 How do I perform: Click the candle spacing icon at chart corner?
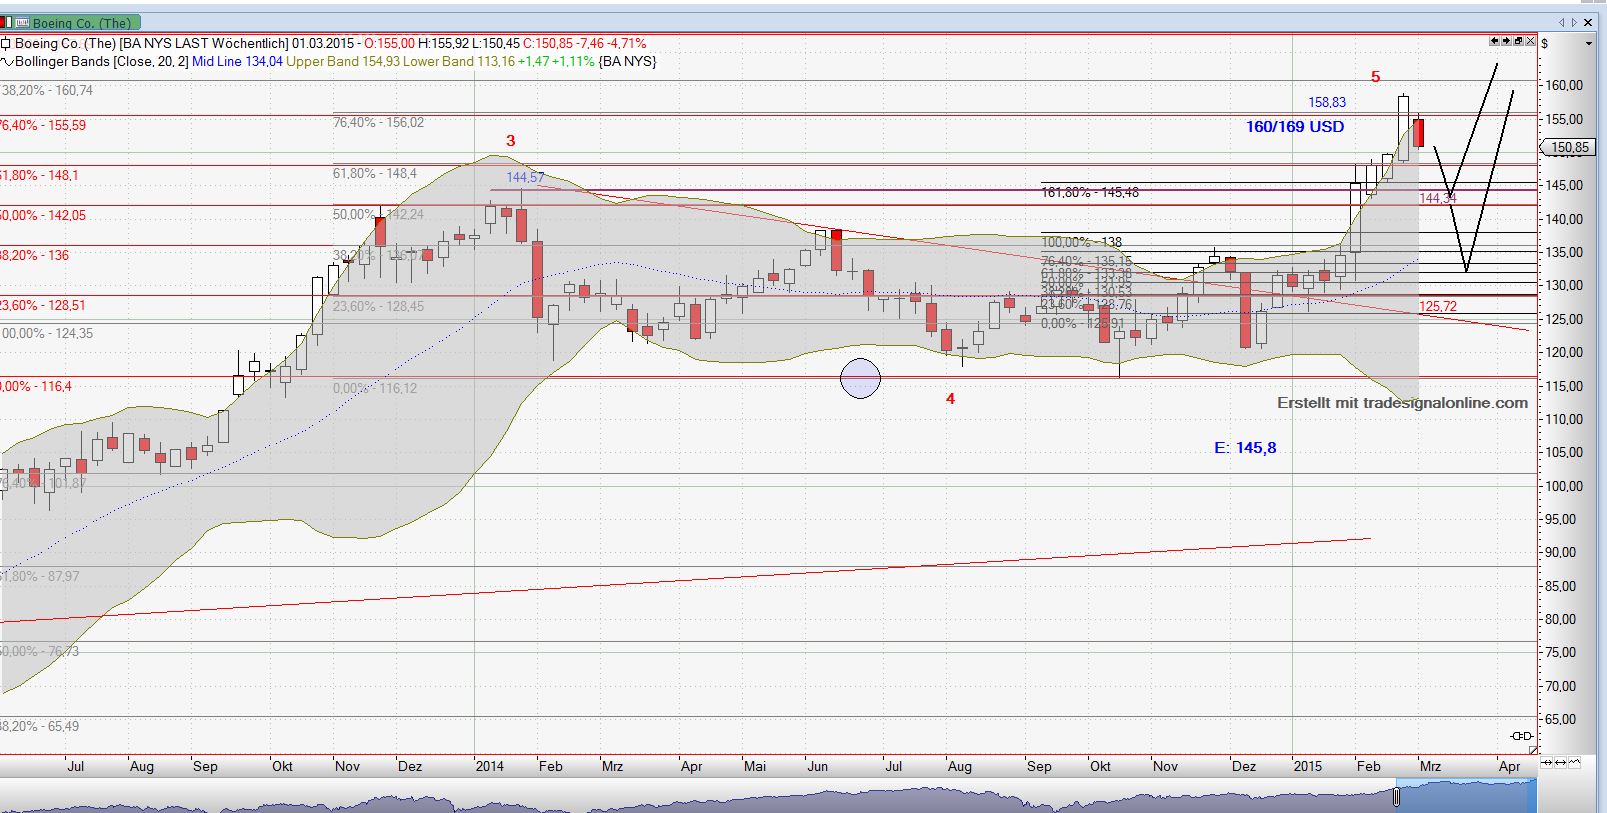click(x=1521, y=736)
